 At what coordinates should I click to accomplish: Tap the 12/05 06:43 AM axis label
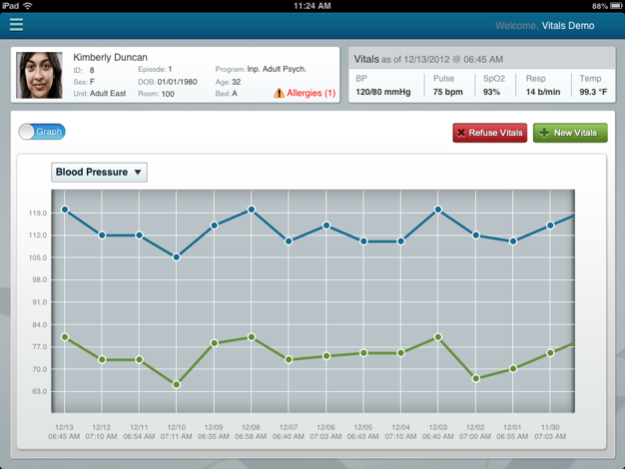[x=363, y=432]
